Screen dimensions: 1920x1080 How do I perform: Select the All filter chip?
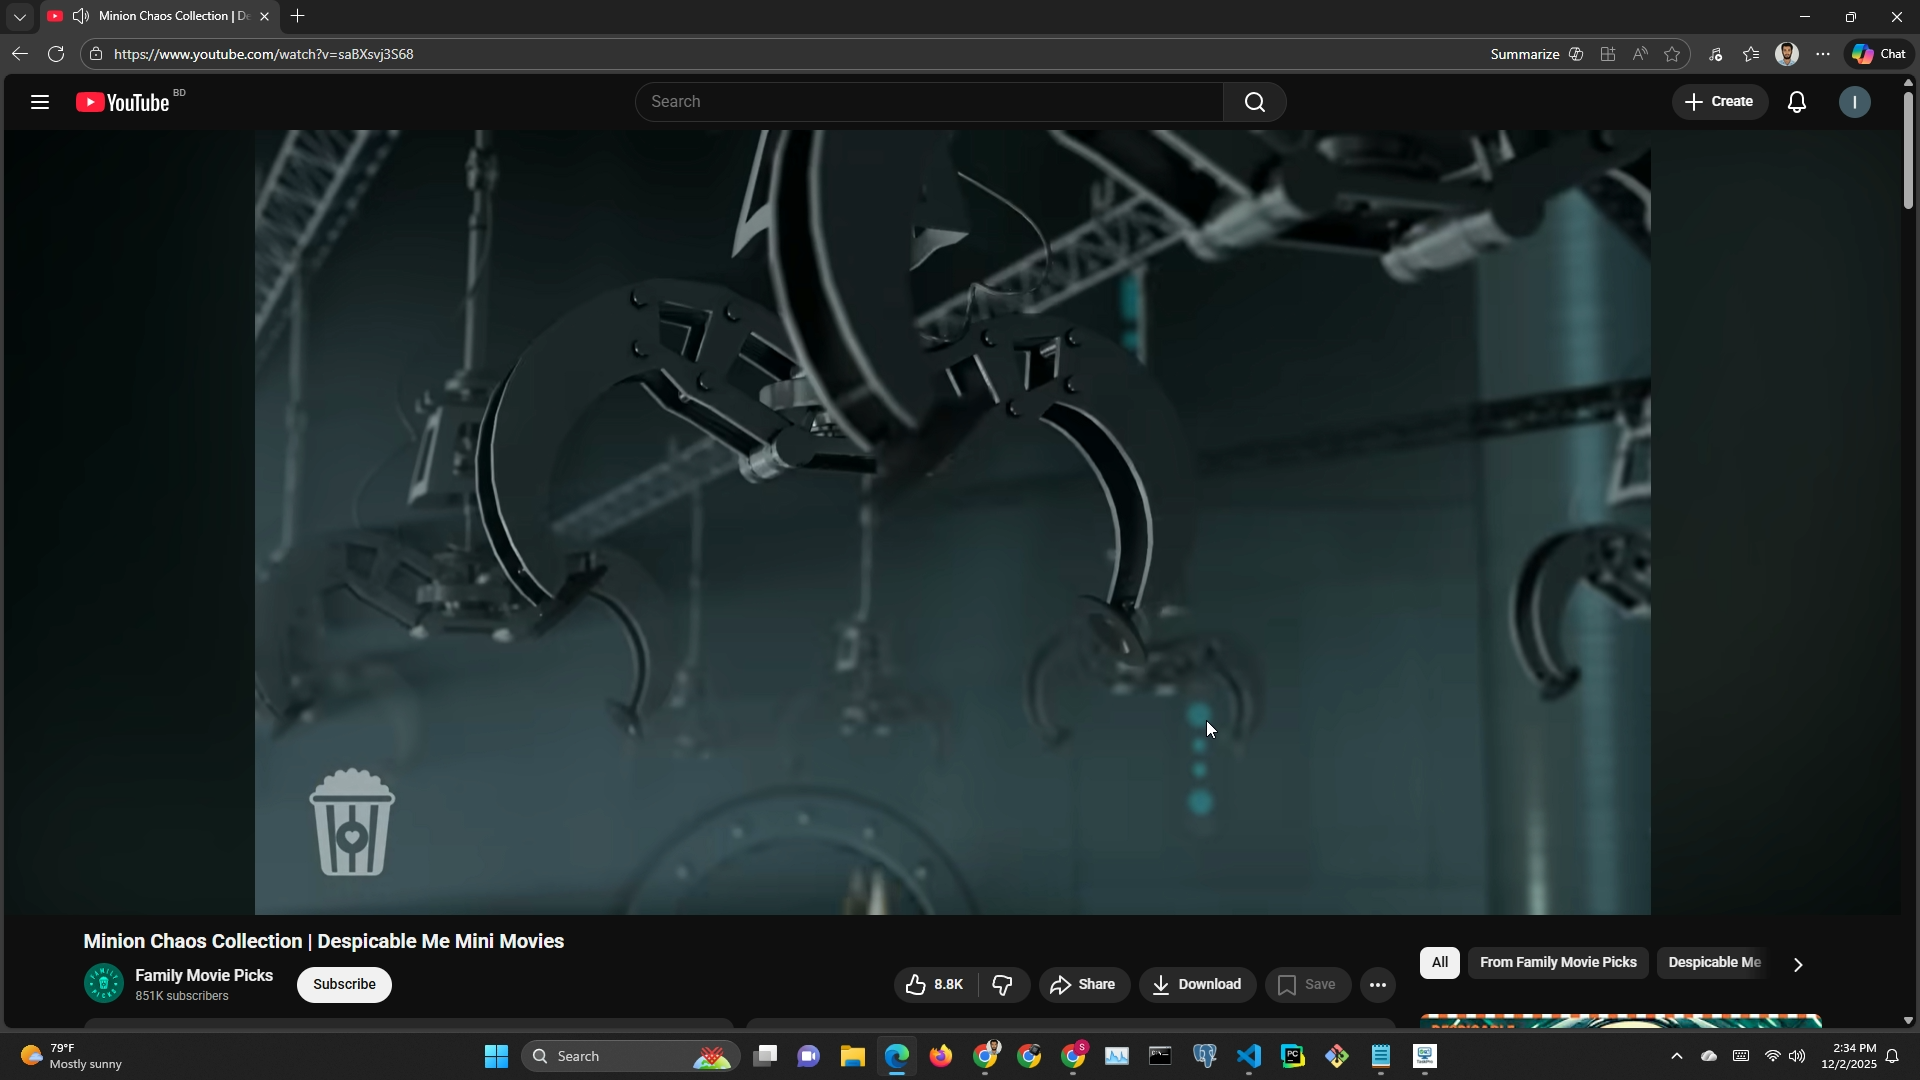tap(1439, 963)
